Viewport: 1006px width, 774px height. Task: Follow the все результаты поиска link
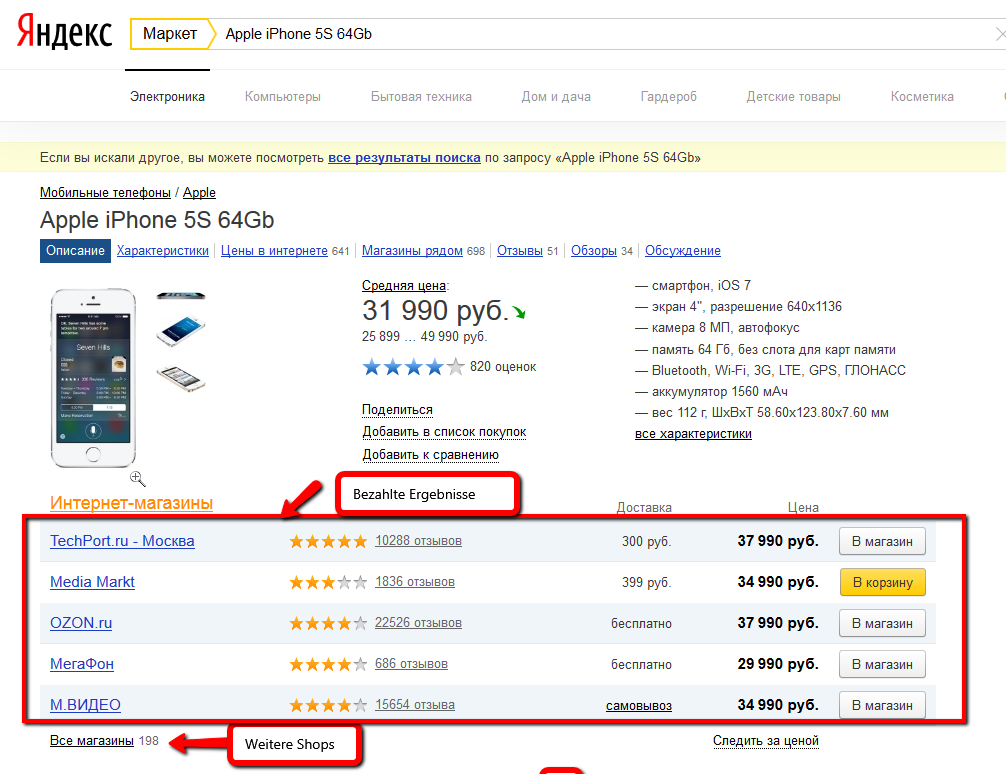pyautogui.click(x=404, y=158)
